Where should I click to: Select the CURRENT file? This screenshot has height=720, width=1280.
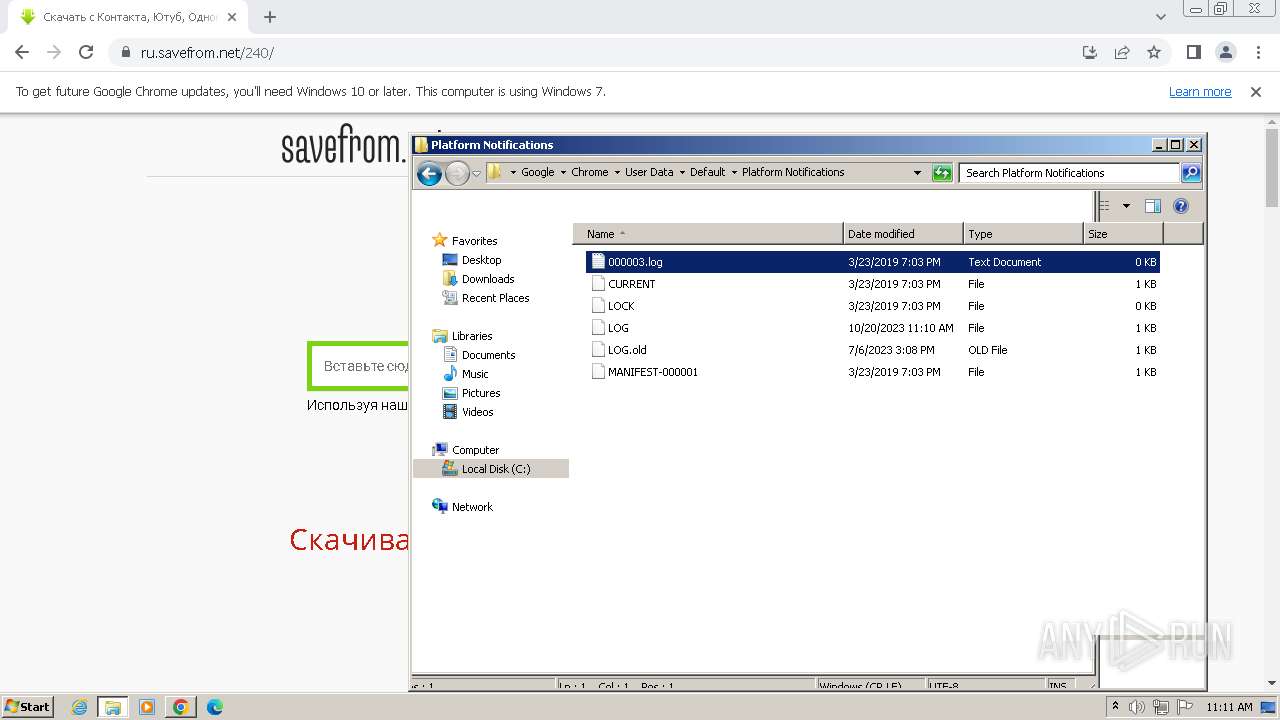coord(873,284)
